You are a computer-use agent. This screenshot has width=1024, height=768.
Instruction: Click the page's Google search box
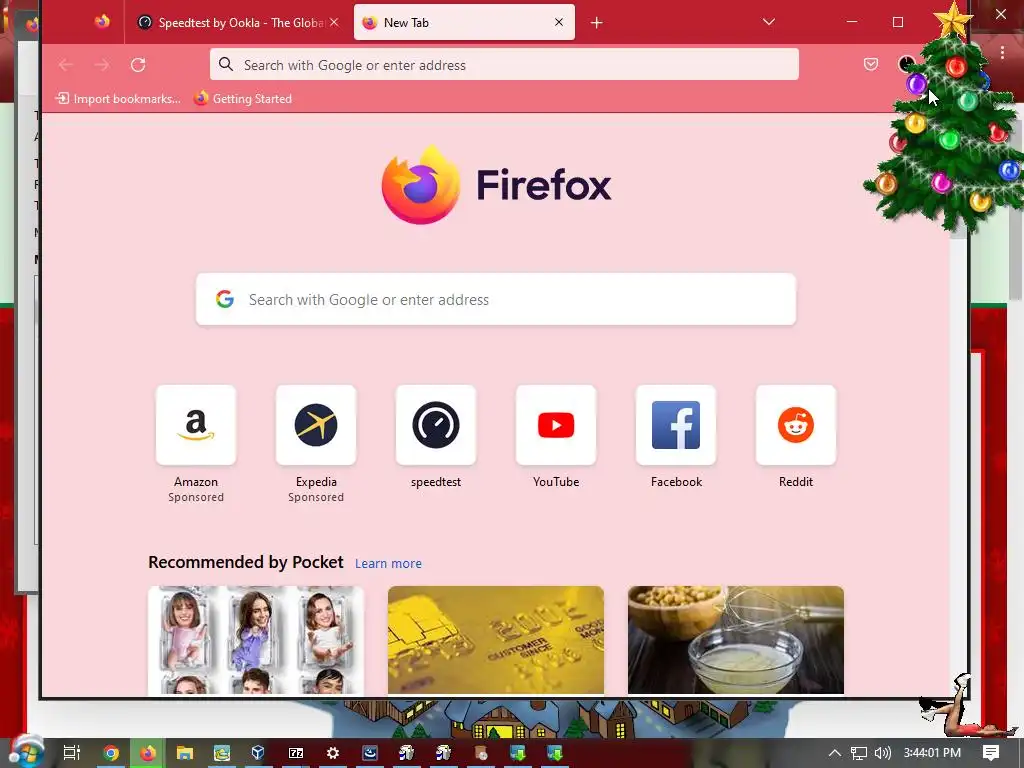click(x=496, y=299)
